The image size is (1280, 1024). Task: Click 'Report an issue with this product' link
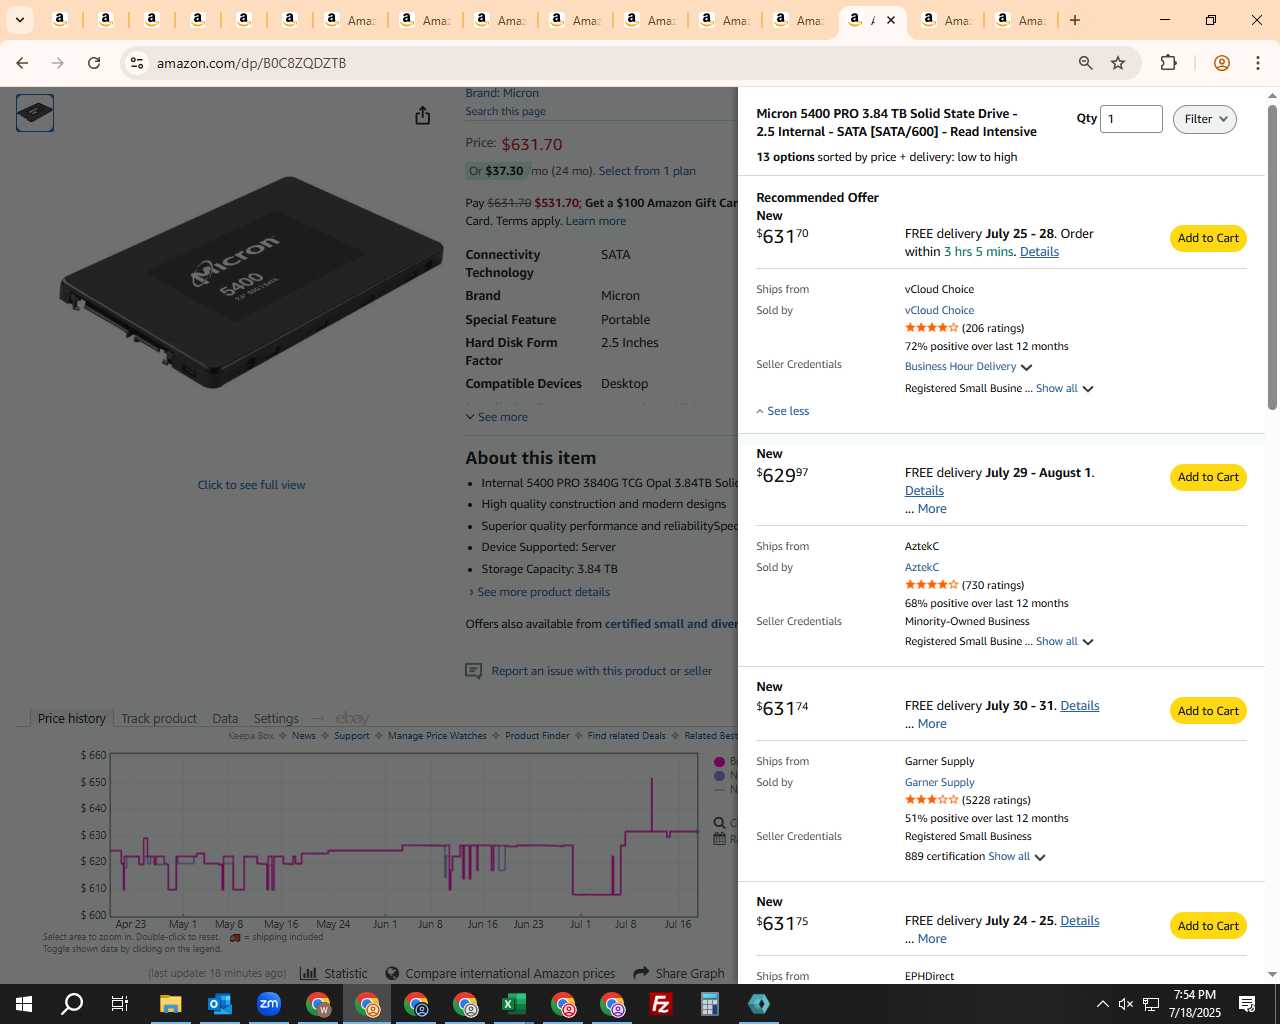[602, 671]
